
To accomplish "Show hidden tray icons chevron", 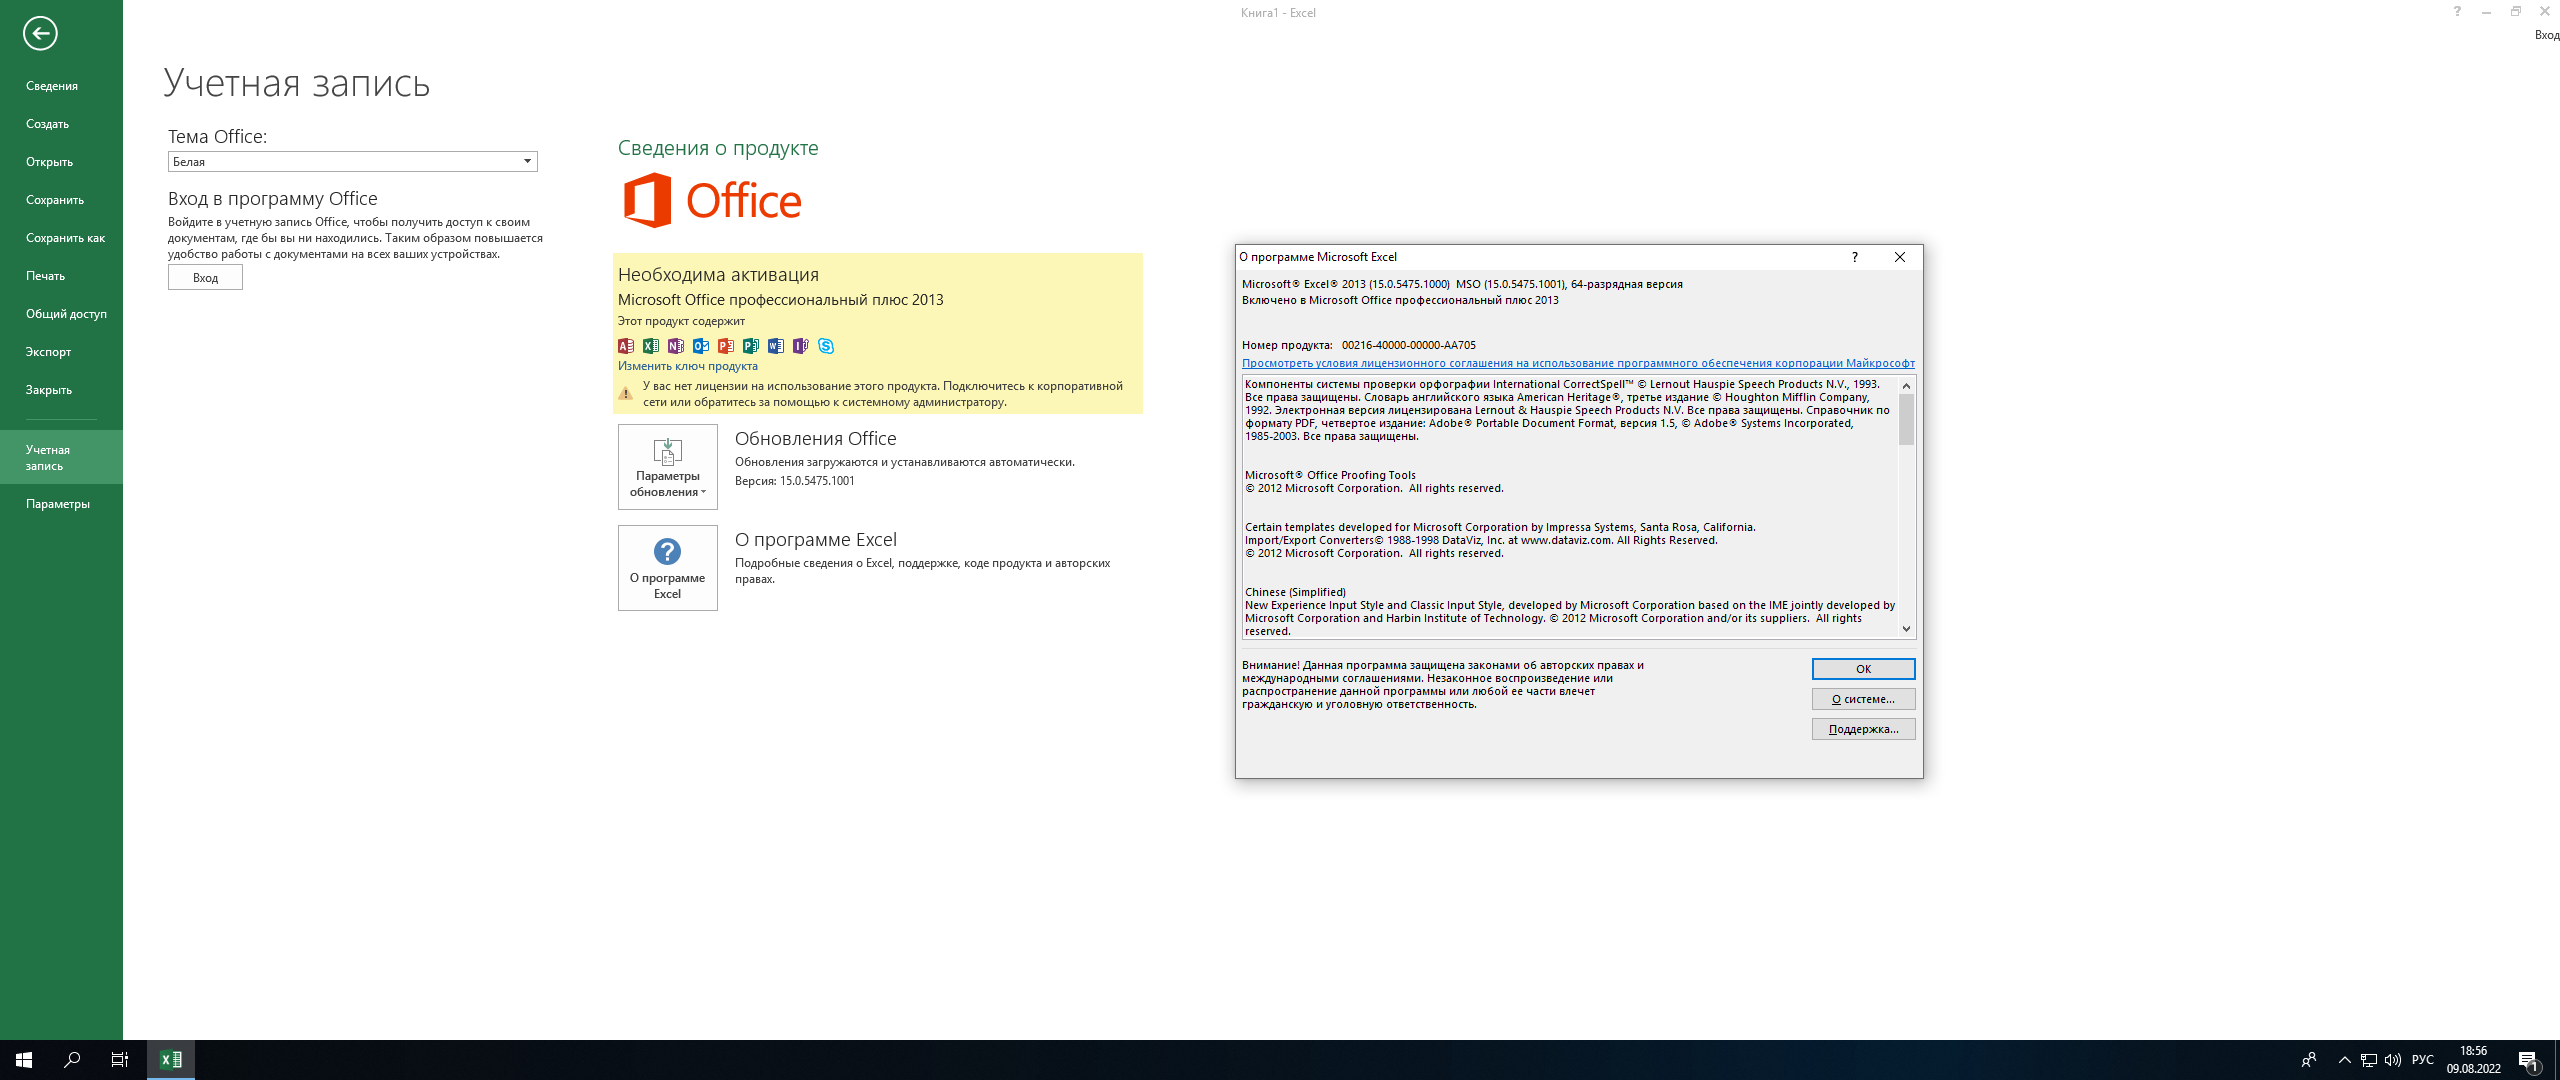I will click(2345, 1060).
